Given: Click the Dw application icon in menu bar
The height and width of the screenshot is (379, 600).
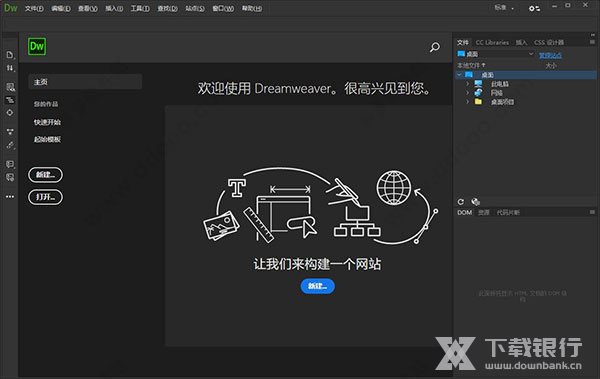Looking at the screenshot, I should [11, 8].
